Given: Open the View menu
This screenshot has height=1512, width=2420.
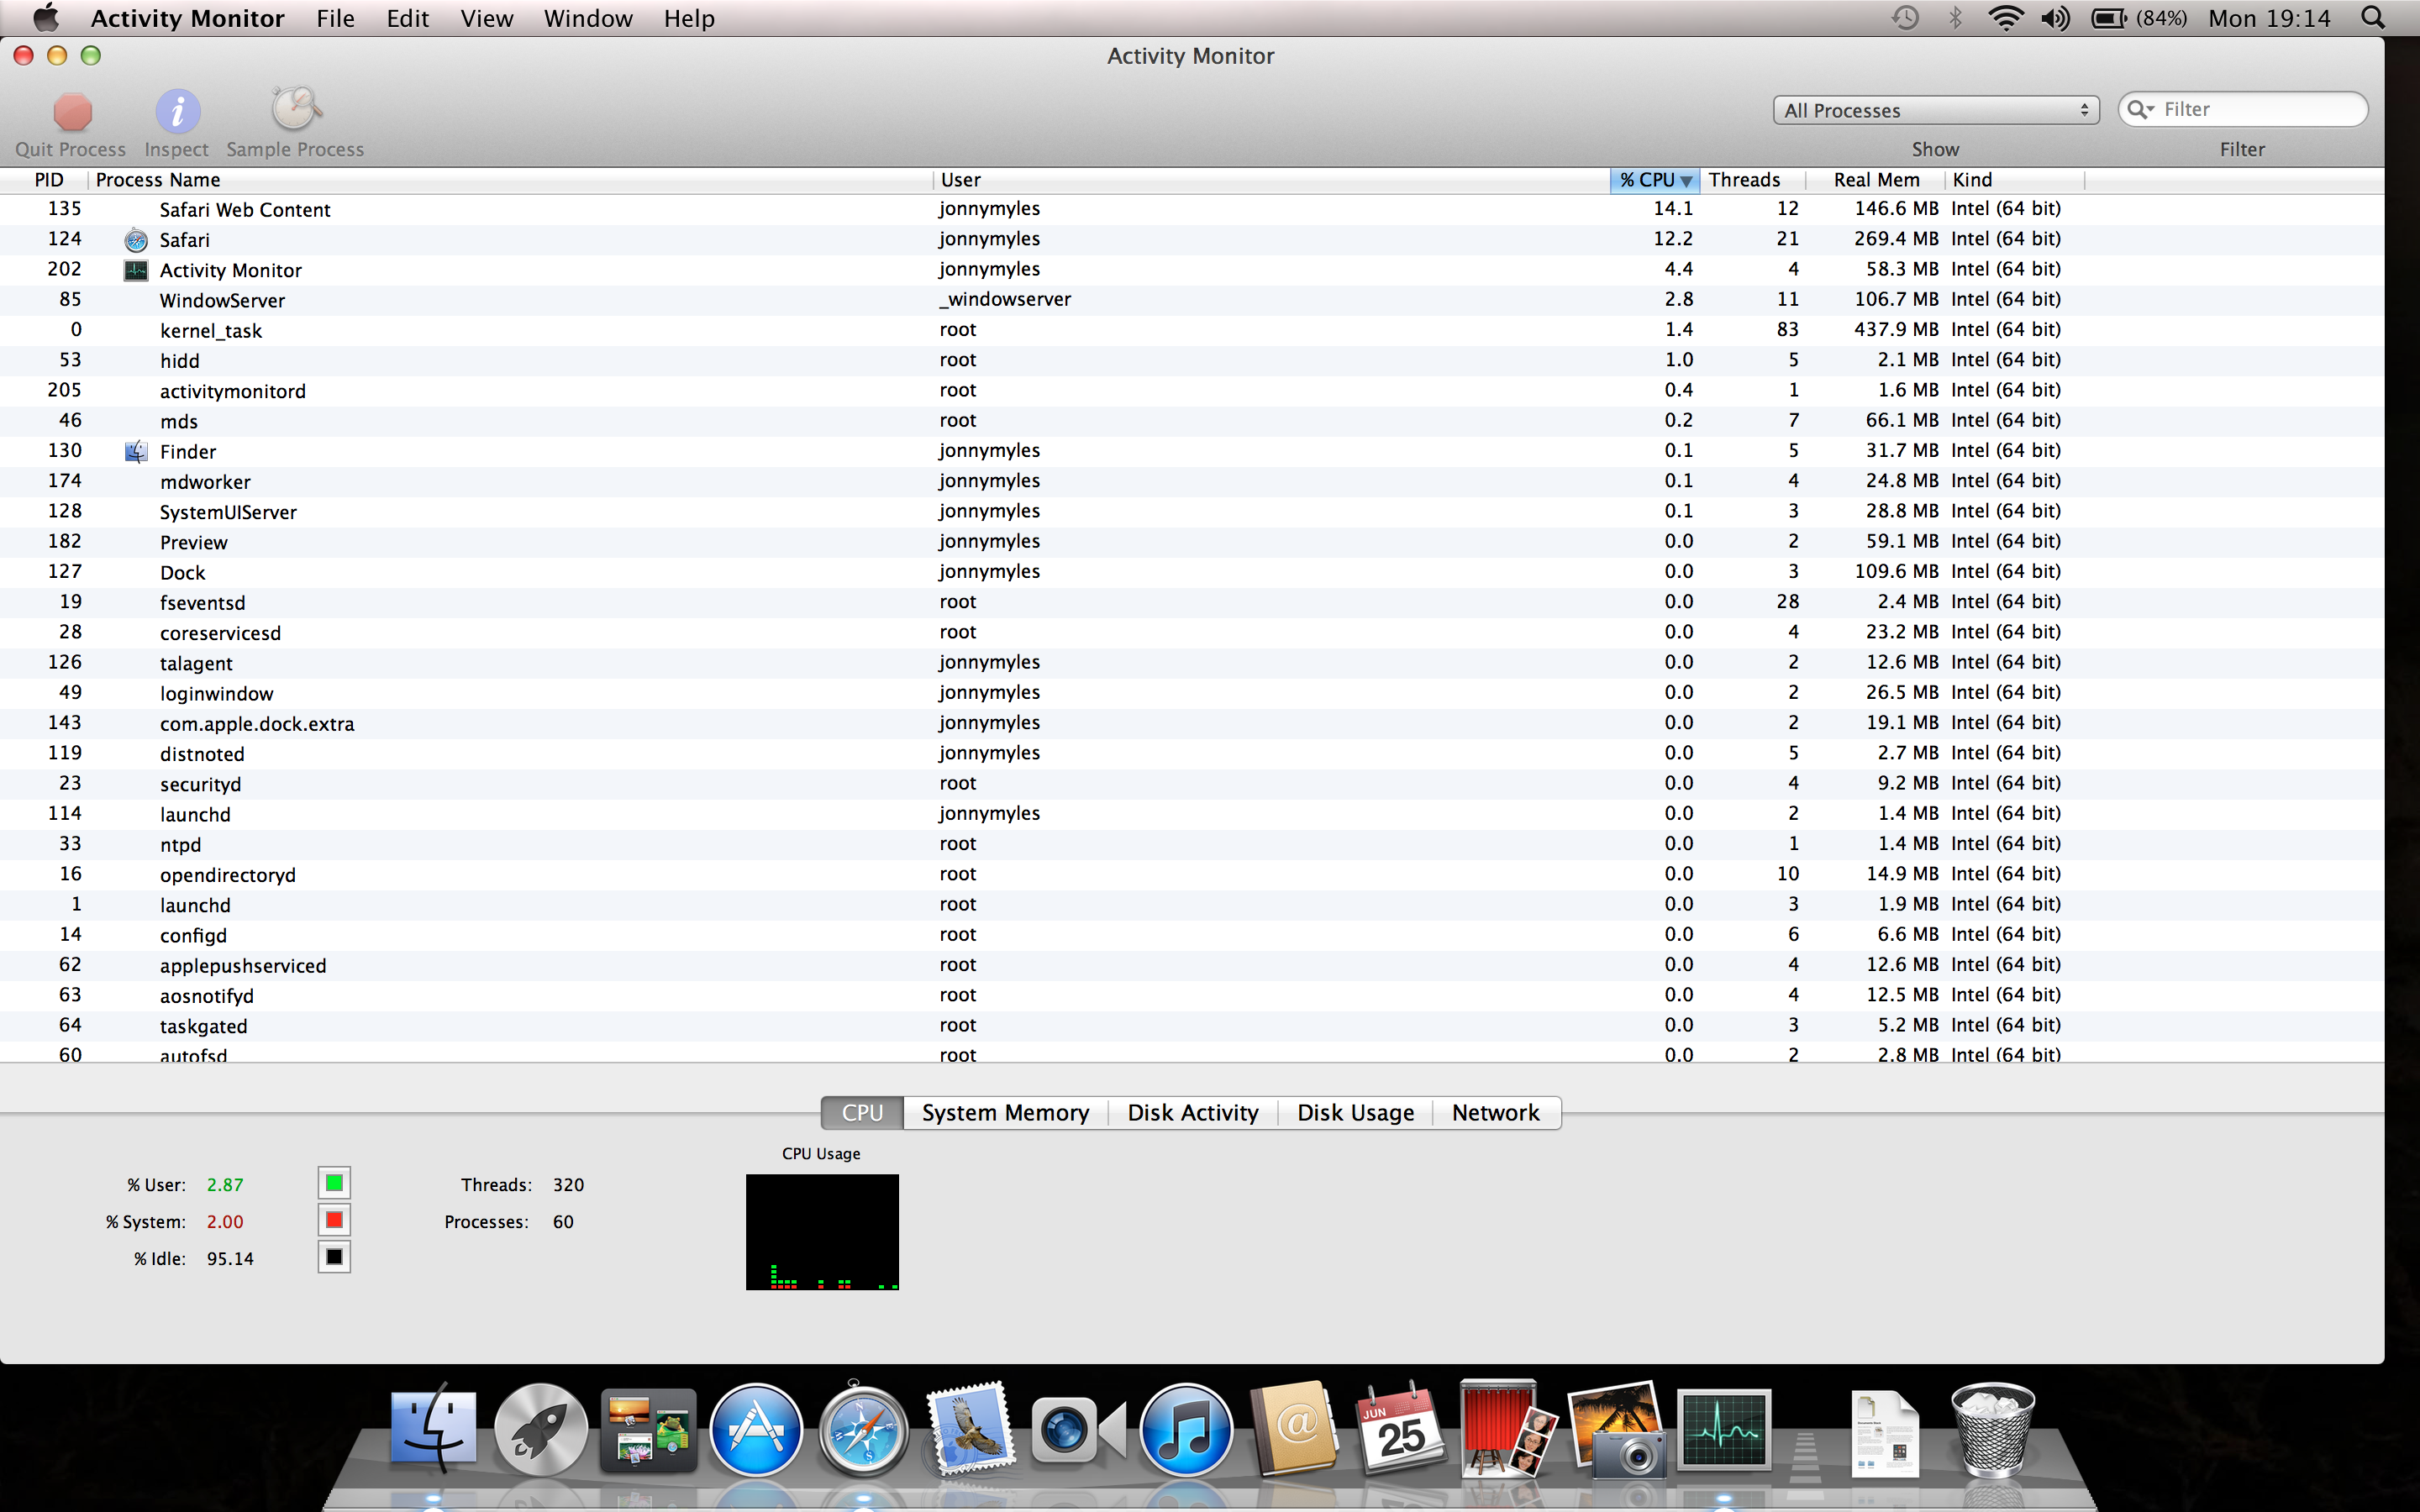Looking at the screenshot, I should pyautogui.click(x=486, y=18).
